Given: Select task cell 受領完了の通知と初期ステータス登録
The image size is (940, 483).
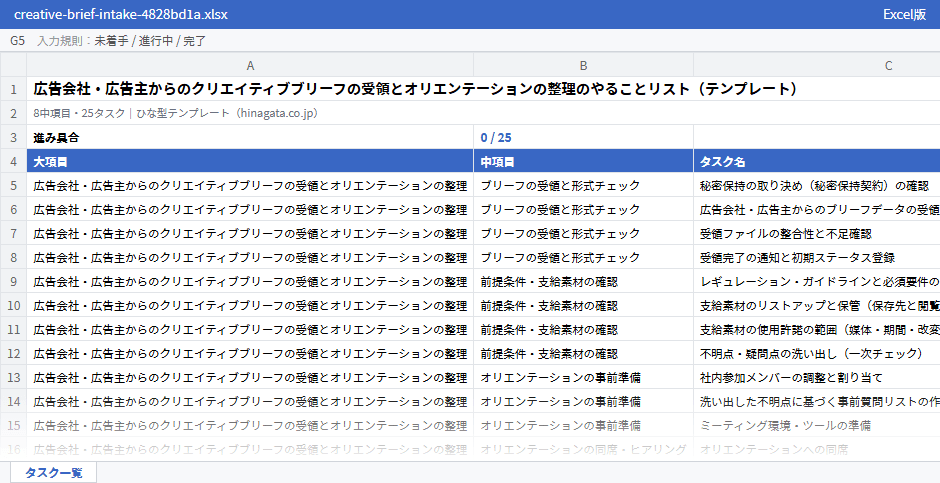Looking at the screenshot, I should [817, 257].
